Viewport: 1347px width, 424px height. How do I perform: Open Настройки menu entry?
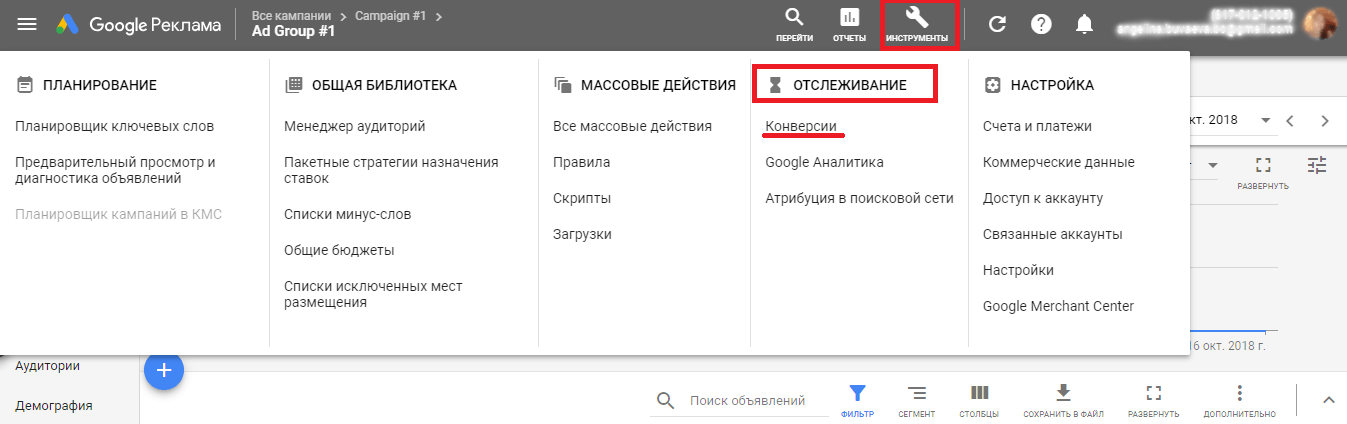point(1018,270)
